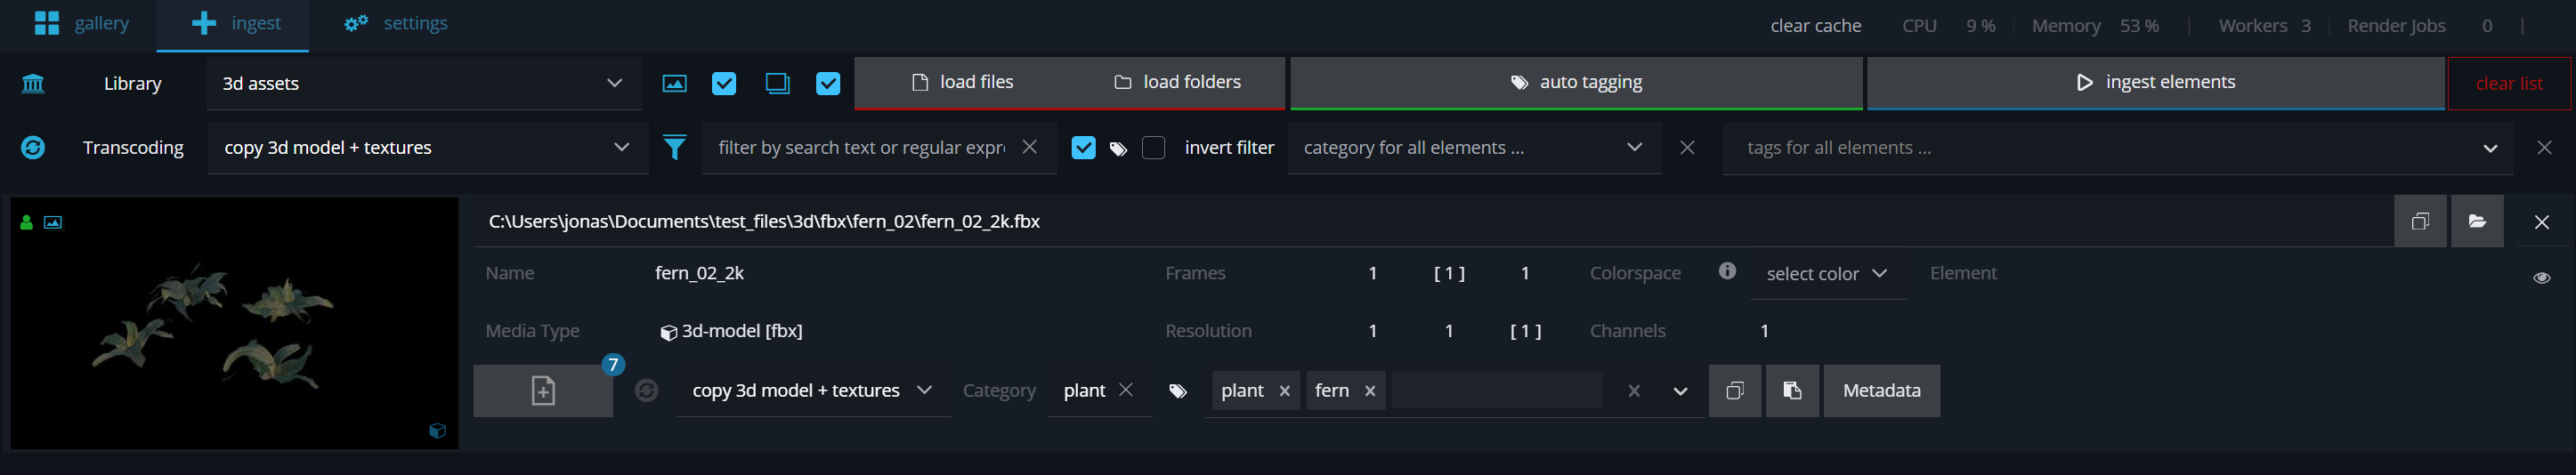This screenshot has width=2576, height=475.
Task: Open category for all elements dropdown
Action: tap(1473, 148)
